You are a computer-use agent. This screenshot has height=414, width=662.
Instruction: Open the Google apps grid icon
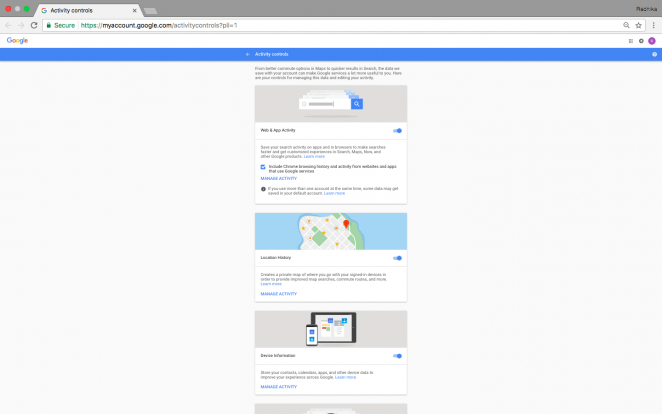pyautogui.click(x=631, y=41)
